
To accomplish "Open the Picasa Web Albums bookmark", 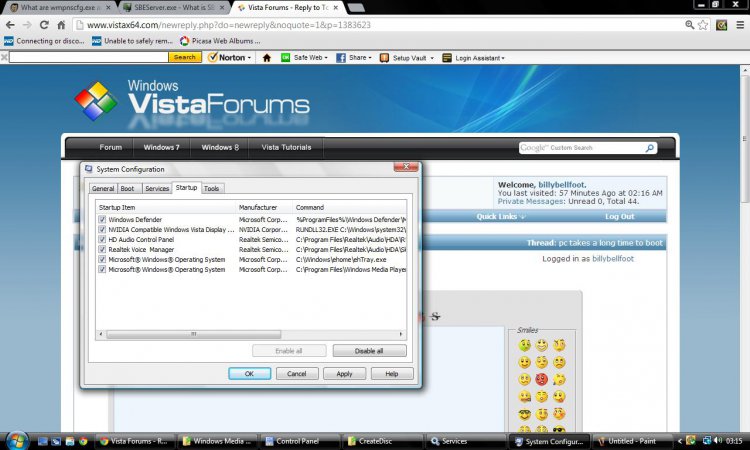I will pos(220,41).
